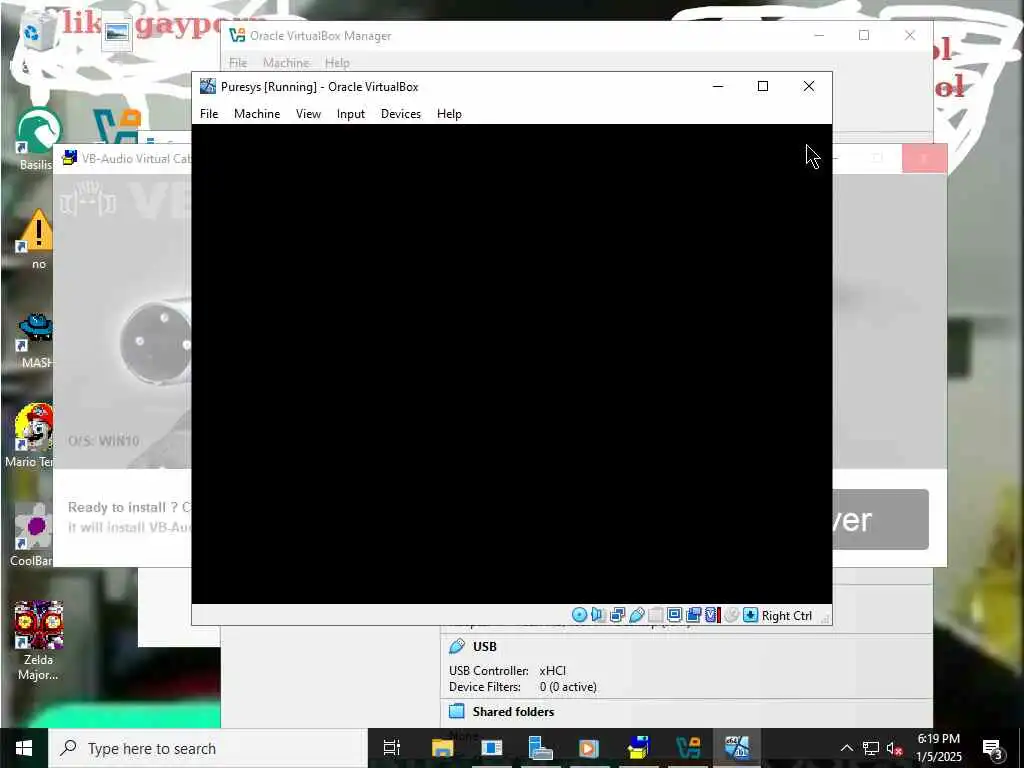Switch to Oracle VirtualBox Manager taskbar icon

(x=688, y=748)
